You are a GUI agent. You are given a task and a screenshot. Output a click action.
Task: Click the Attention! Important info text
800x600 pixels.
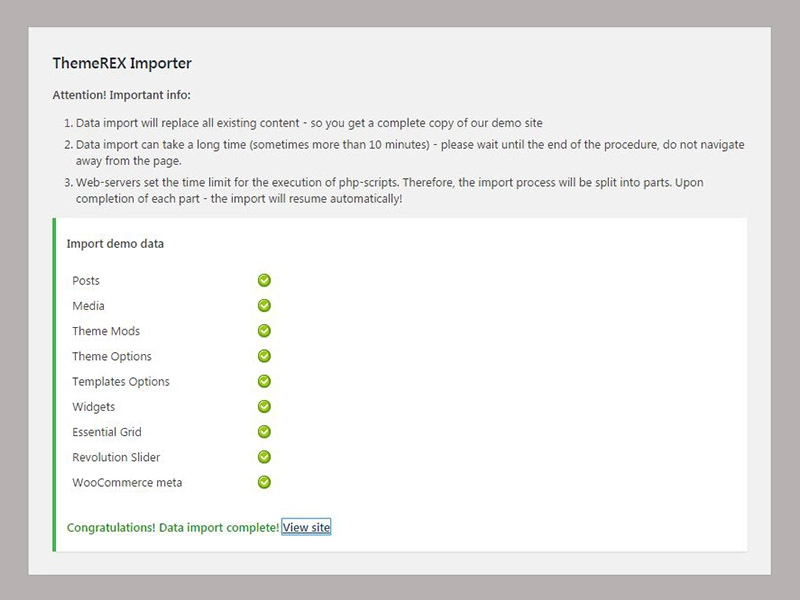[x=121, y=96]
